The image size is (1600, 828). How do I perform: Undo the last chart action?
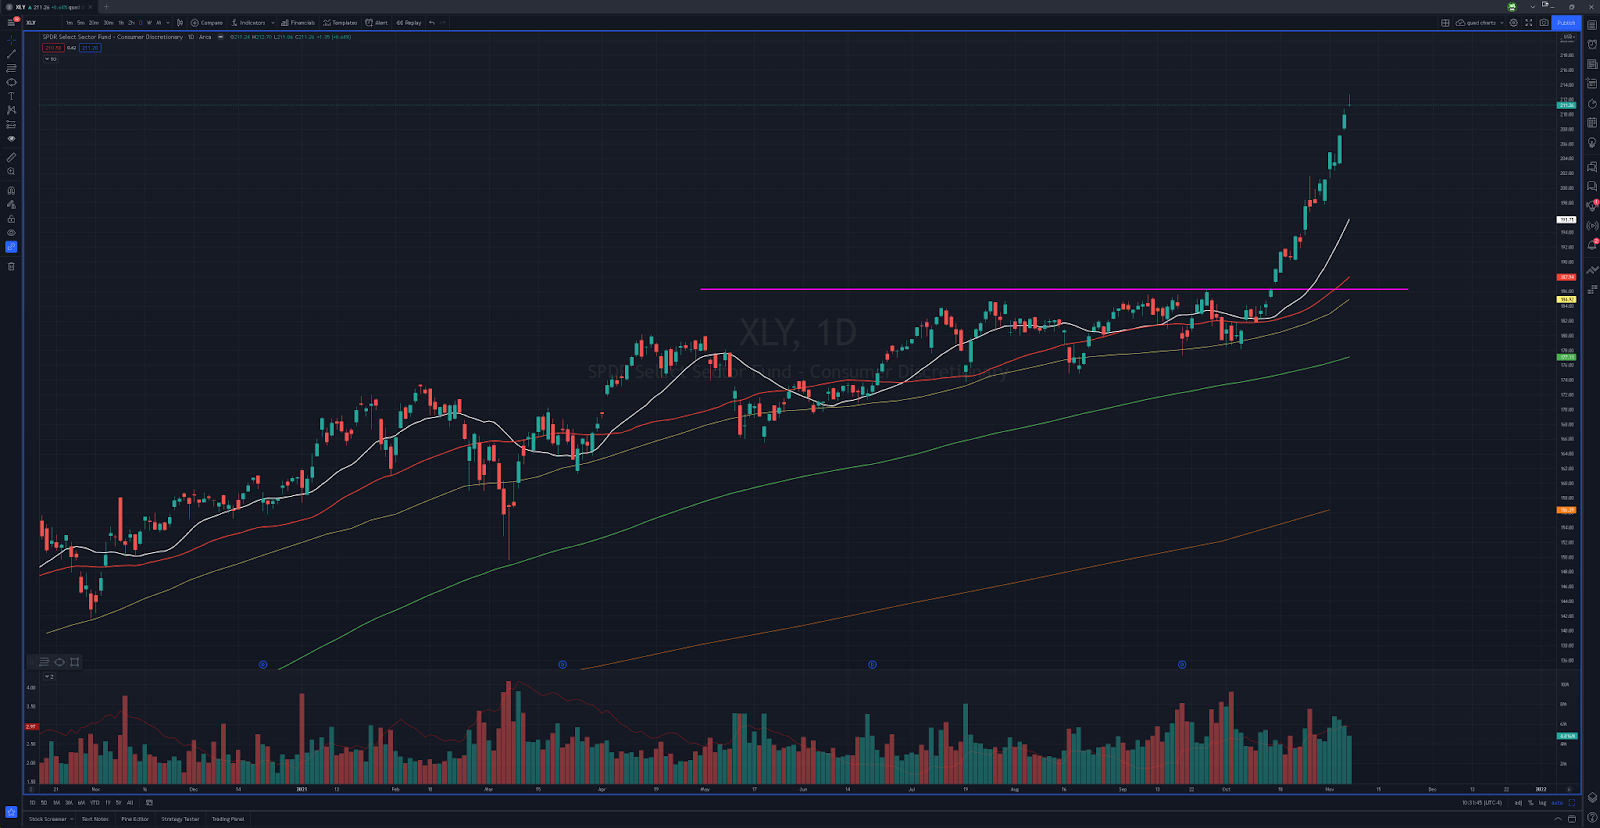pyautogui.click(x=432, y=22)
